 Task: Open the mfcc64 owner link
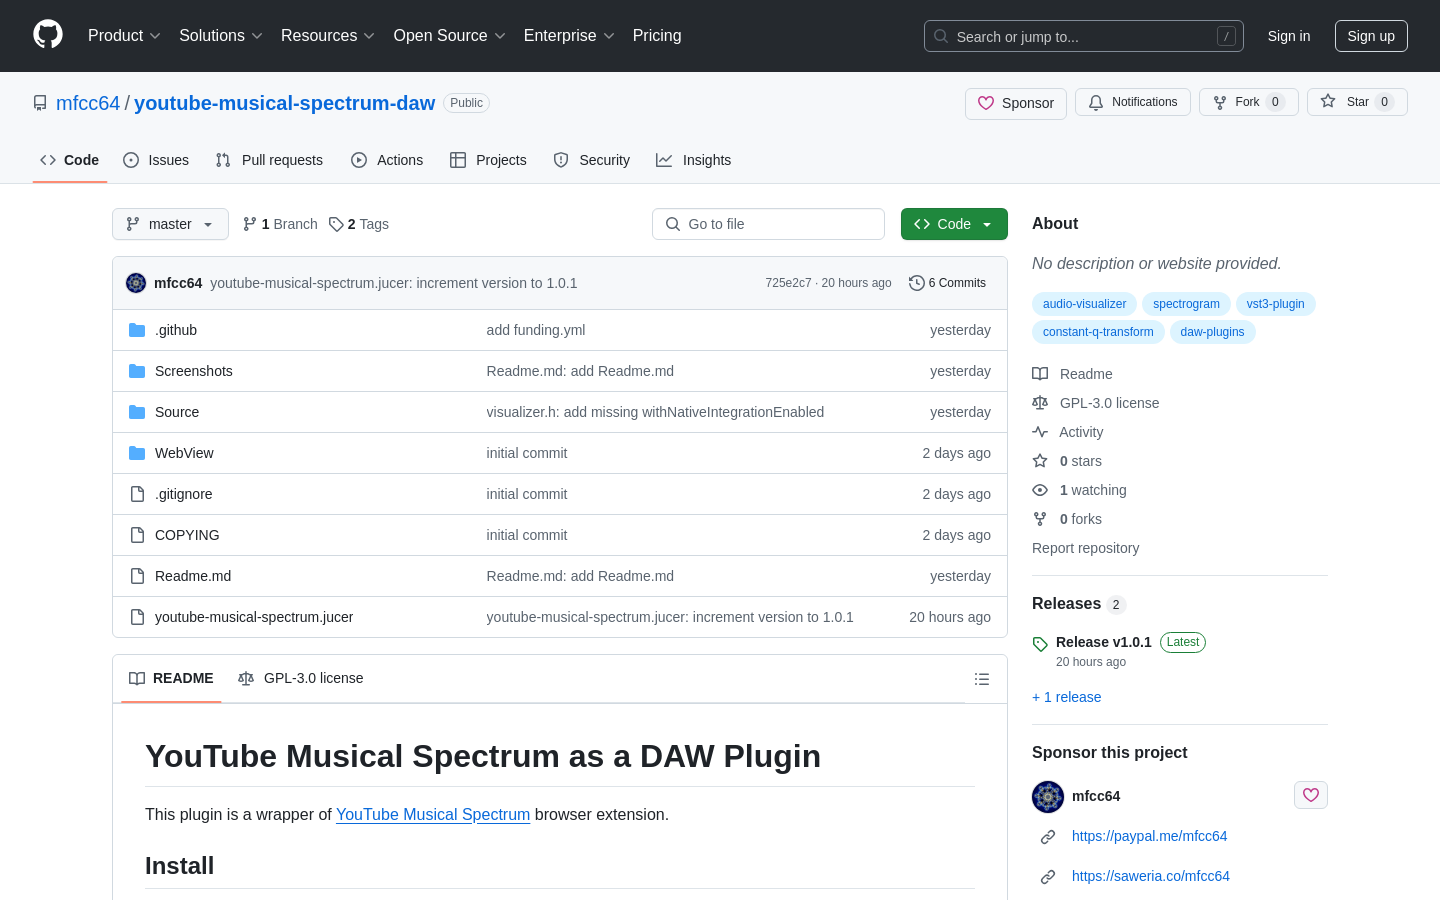pyautogui.click(x=88, y=103)
